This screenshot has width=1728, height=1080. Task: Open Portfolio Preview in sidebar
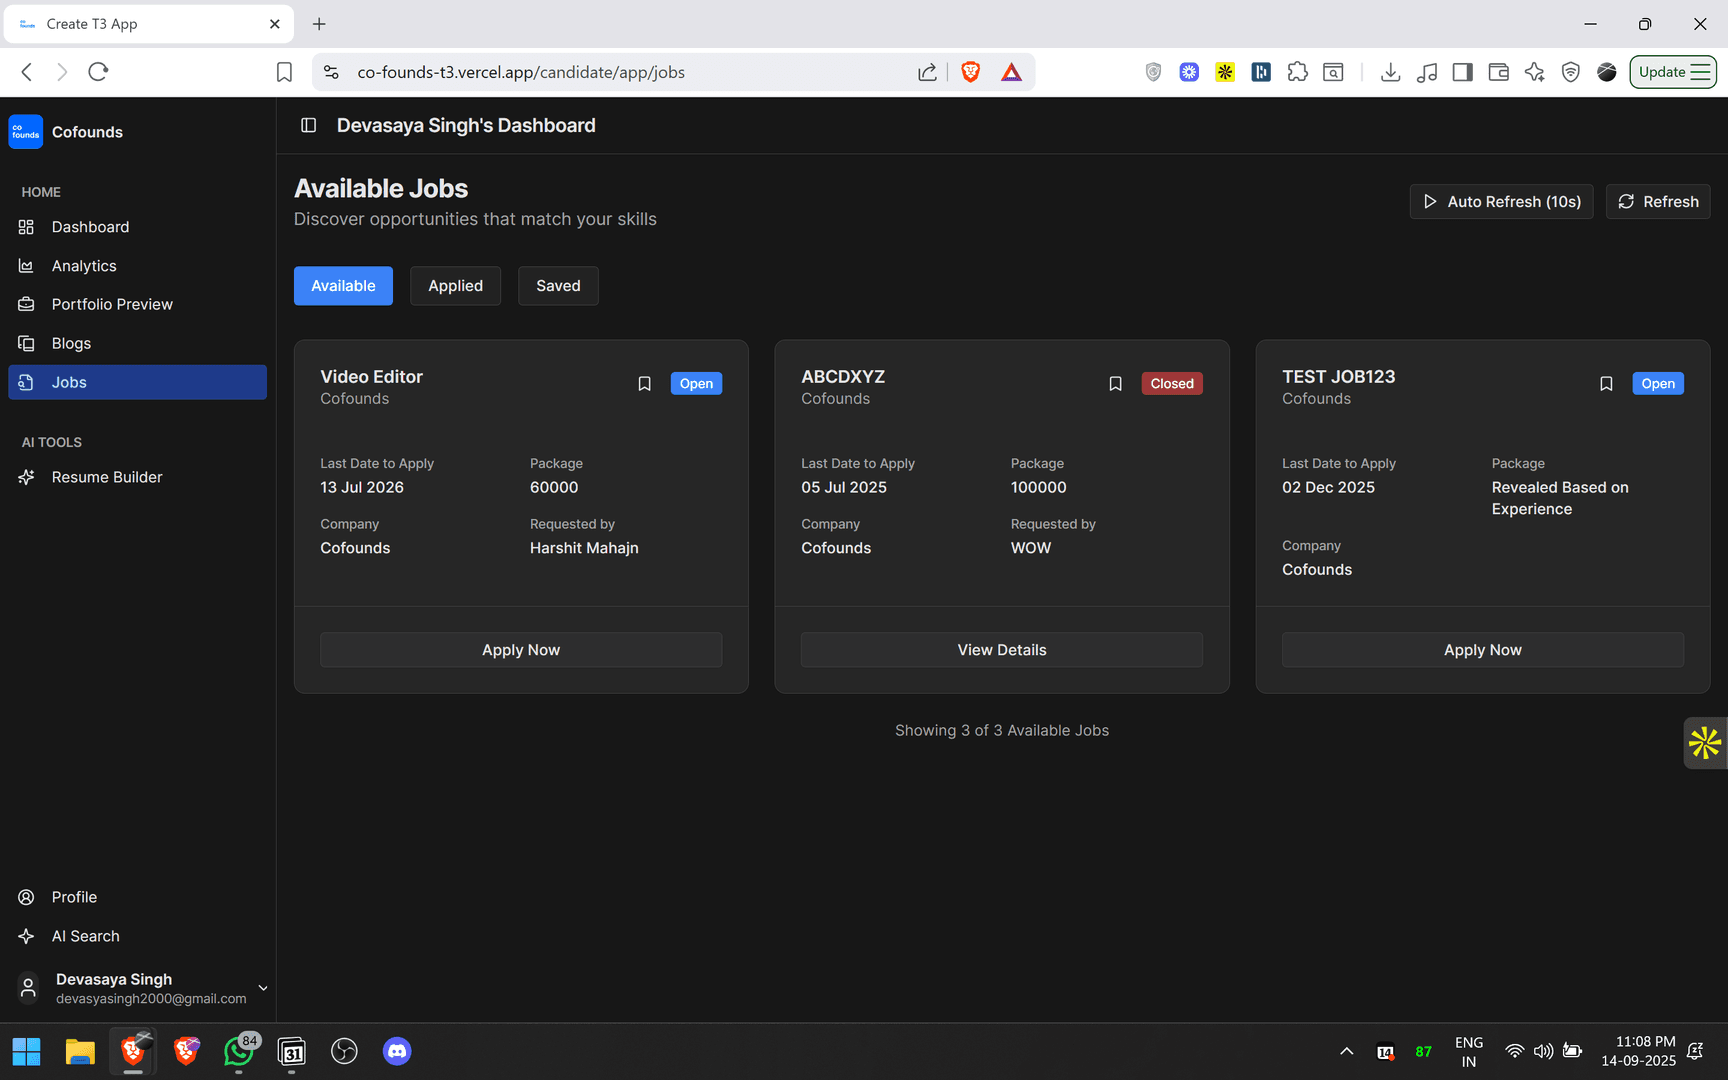(111, 304)
